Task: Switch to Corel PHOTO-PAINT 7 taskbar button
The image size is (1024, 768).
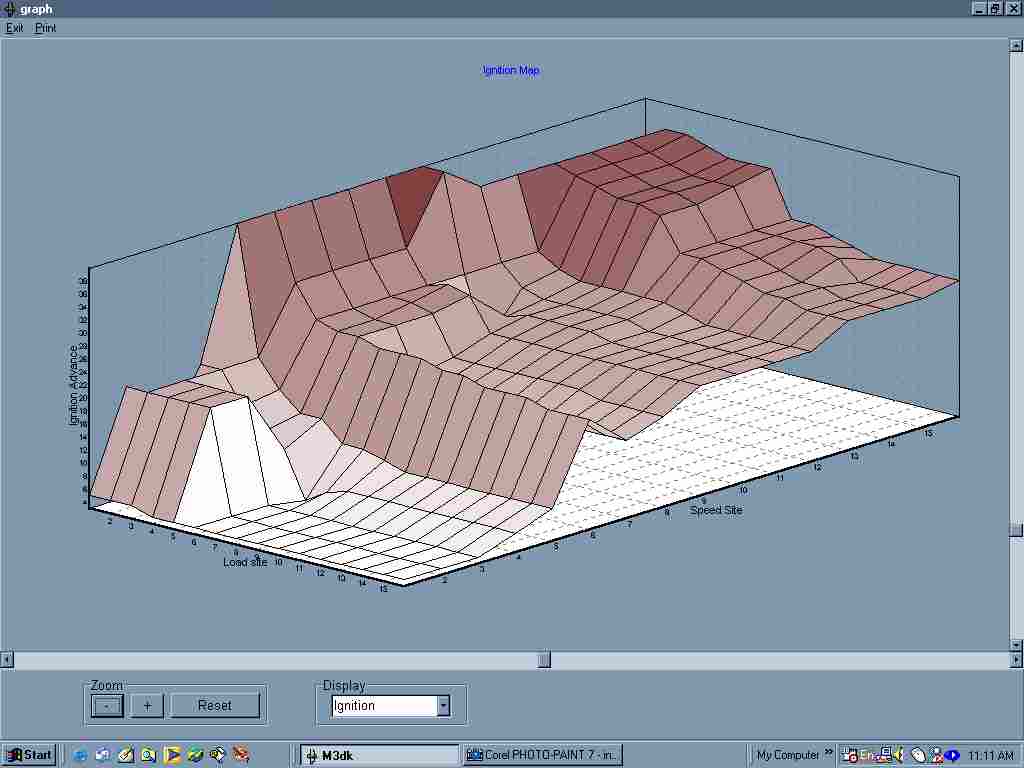Action: pyautogui.click(x=543, y=756)
